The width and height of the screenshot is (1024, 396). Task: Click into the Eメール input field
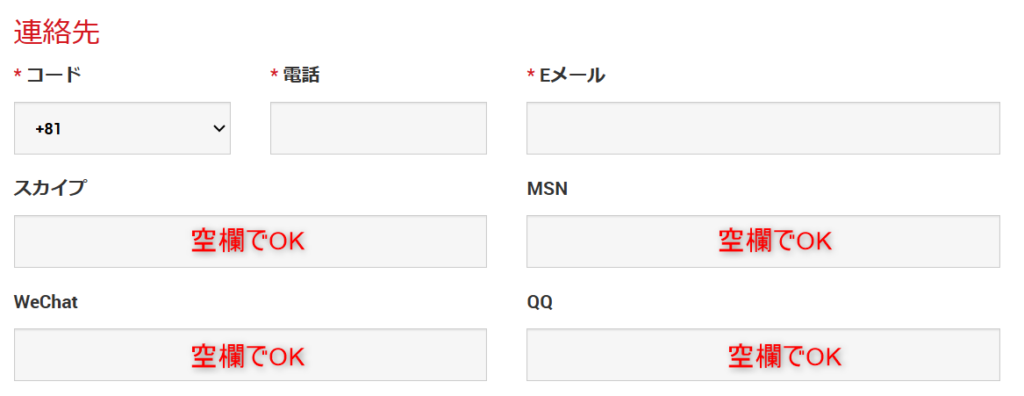pyautogui.click(x=763, y=128)
